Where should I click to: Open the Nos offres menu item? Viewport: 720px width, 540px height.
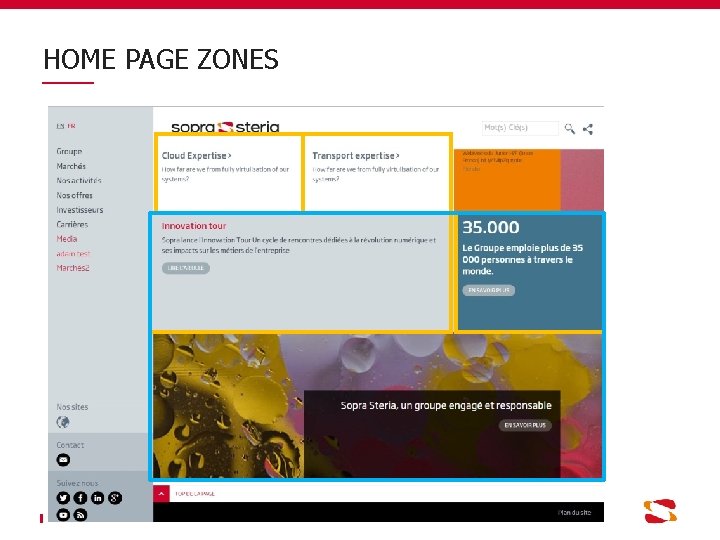(74, 195)
